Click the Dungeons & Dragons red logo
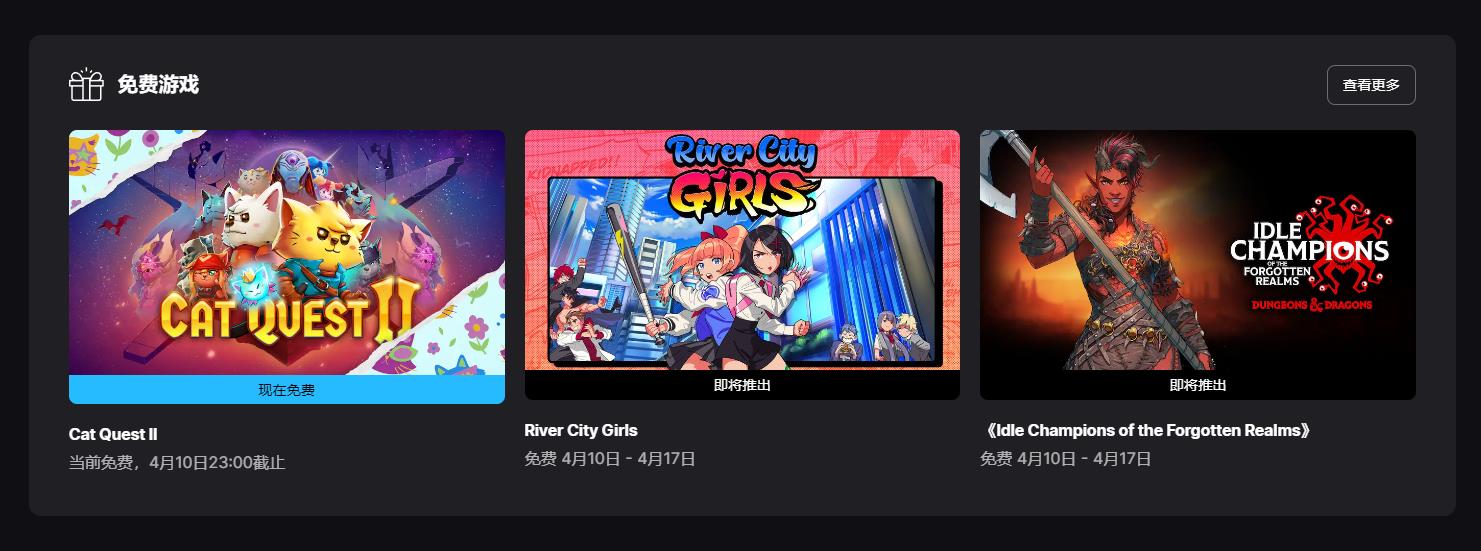Screen dimensions: 1481x551 click(x=1311, y=304)
